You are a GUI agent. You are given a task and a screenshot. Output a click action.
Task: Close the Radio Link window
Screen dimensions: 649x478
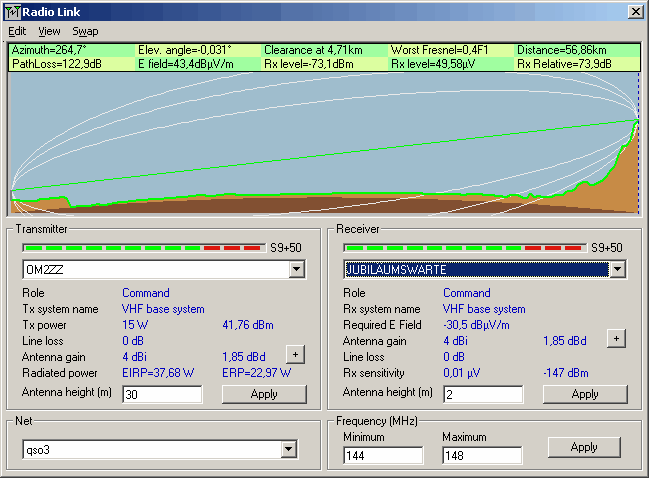point(635,12)
